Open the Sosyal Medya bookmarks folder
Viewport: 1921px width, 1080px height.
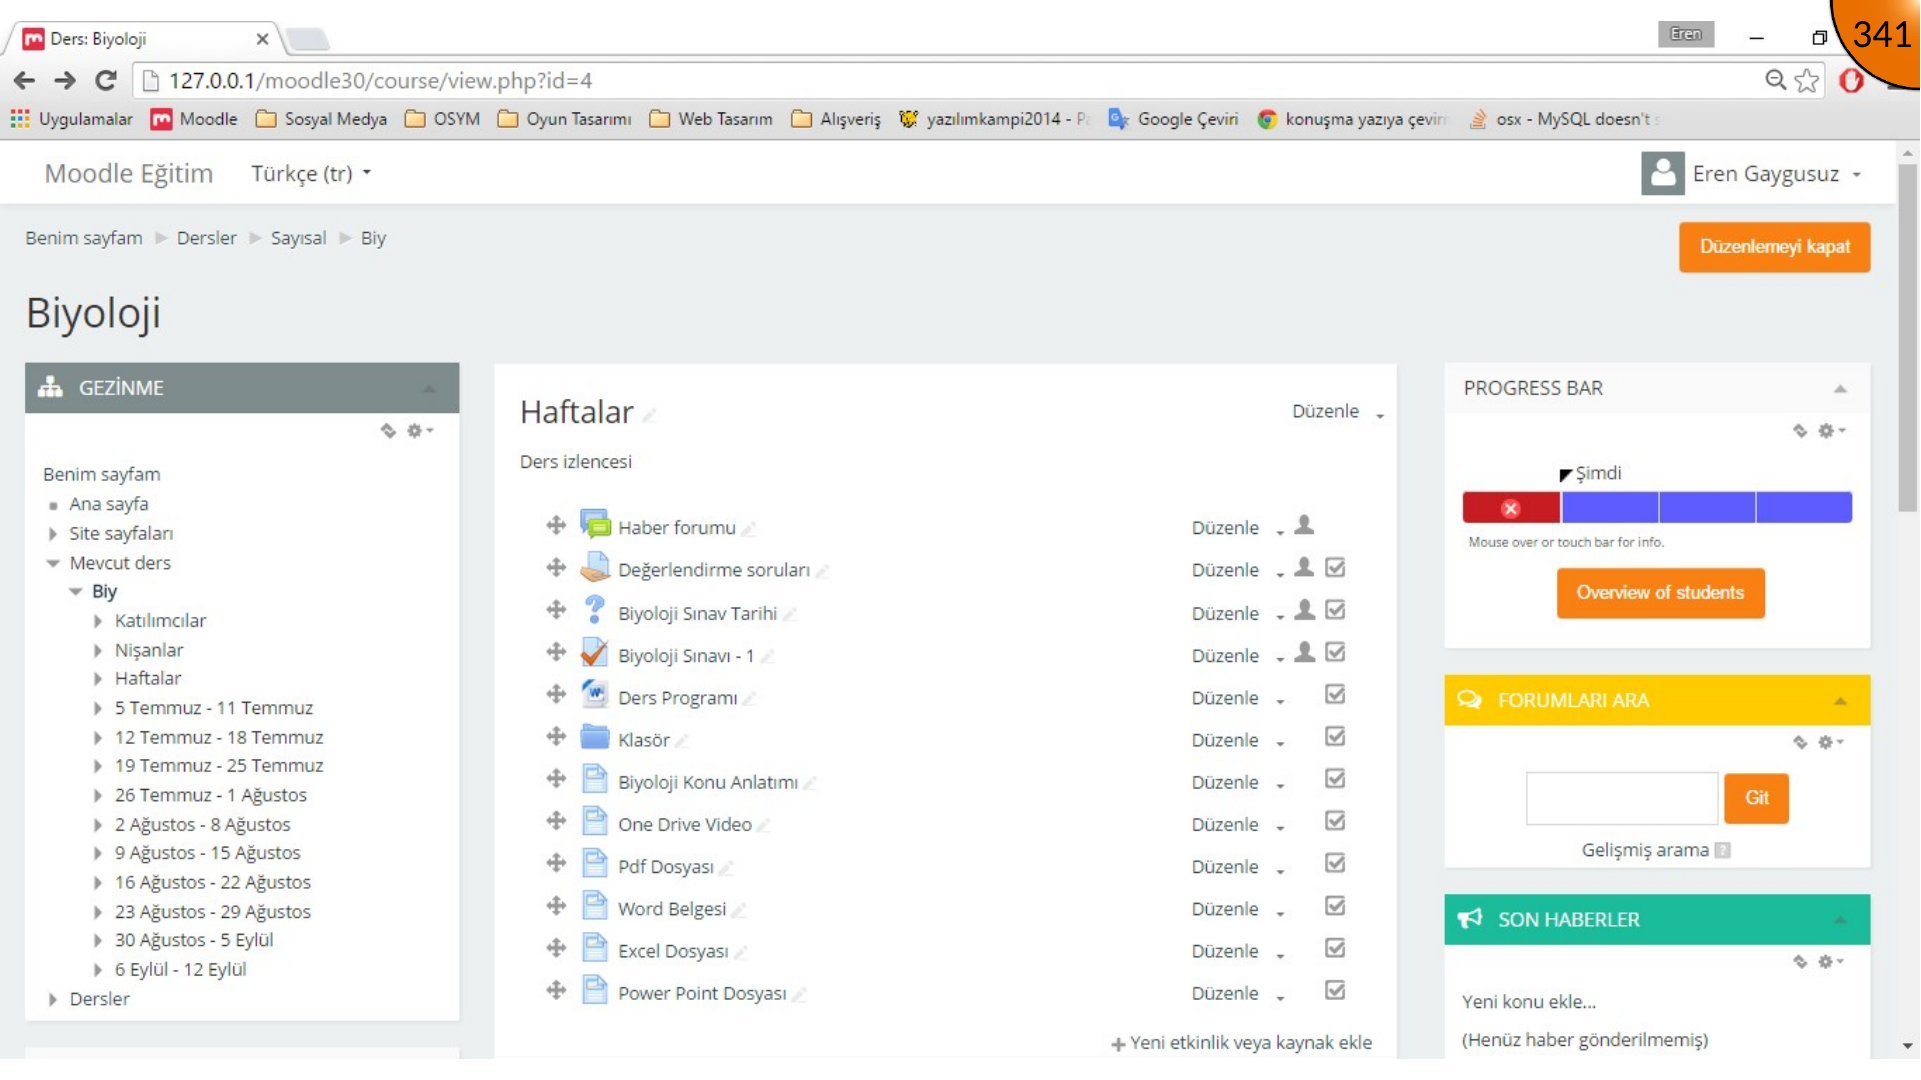tap(321, 119)
